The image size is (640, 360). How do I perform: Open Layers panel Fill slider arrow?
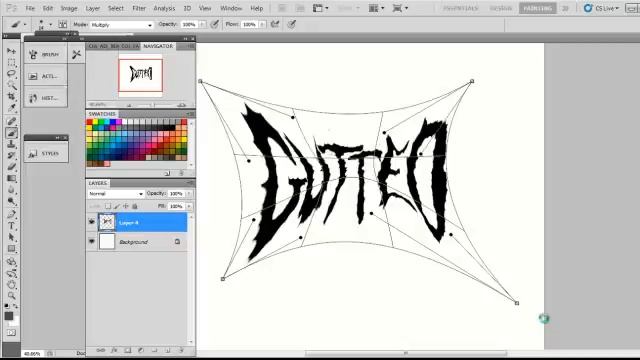coord(189,206)
